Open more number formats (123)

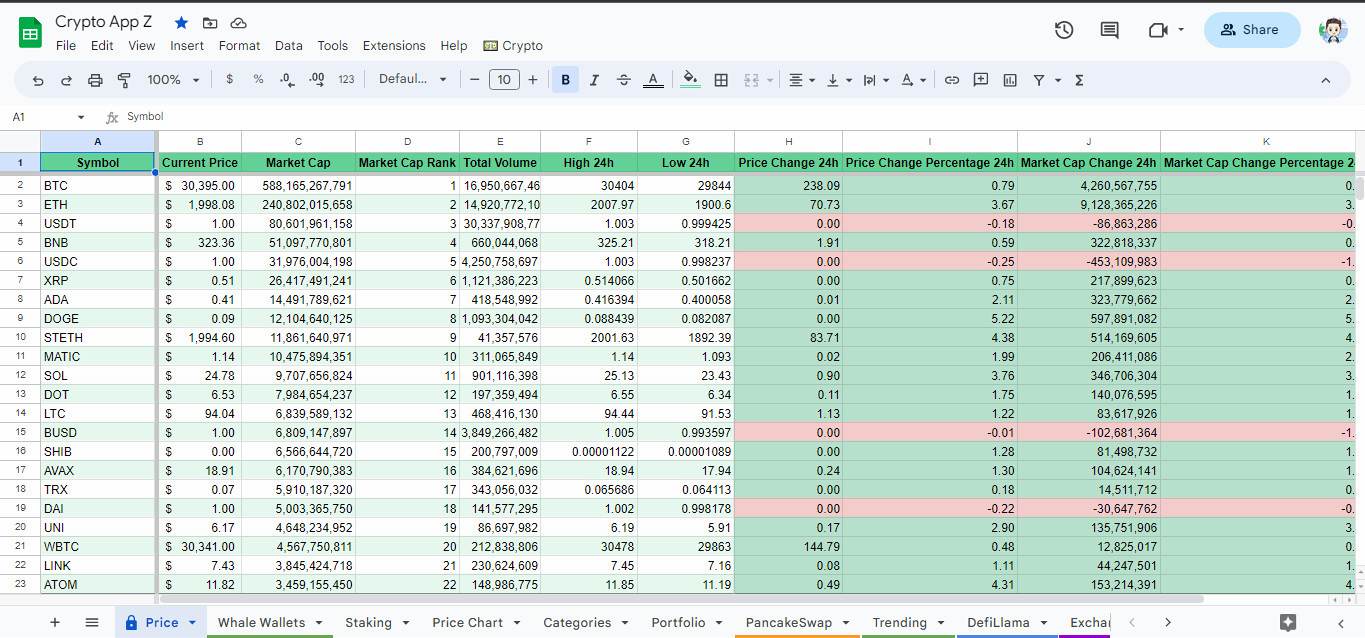[346, 80]
